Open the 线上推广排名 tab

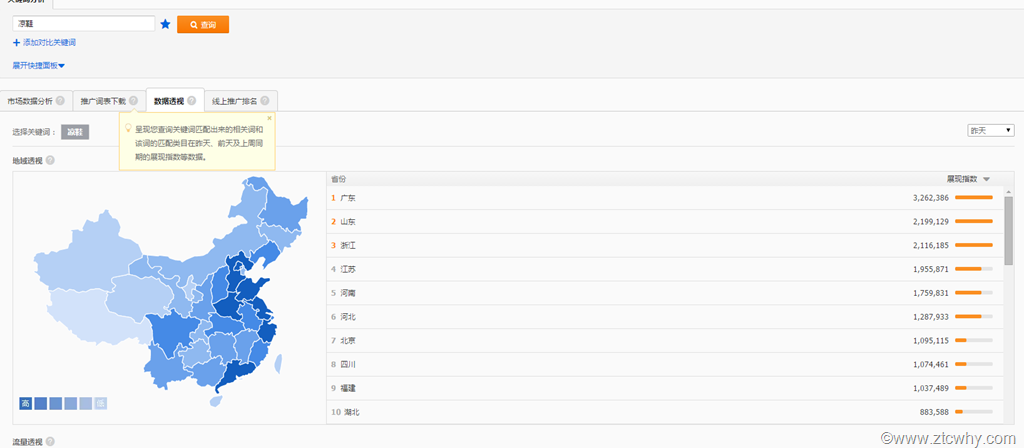pyautogui.click(x=234, y=101)
